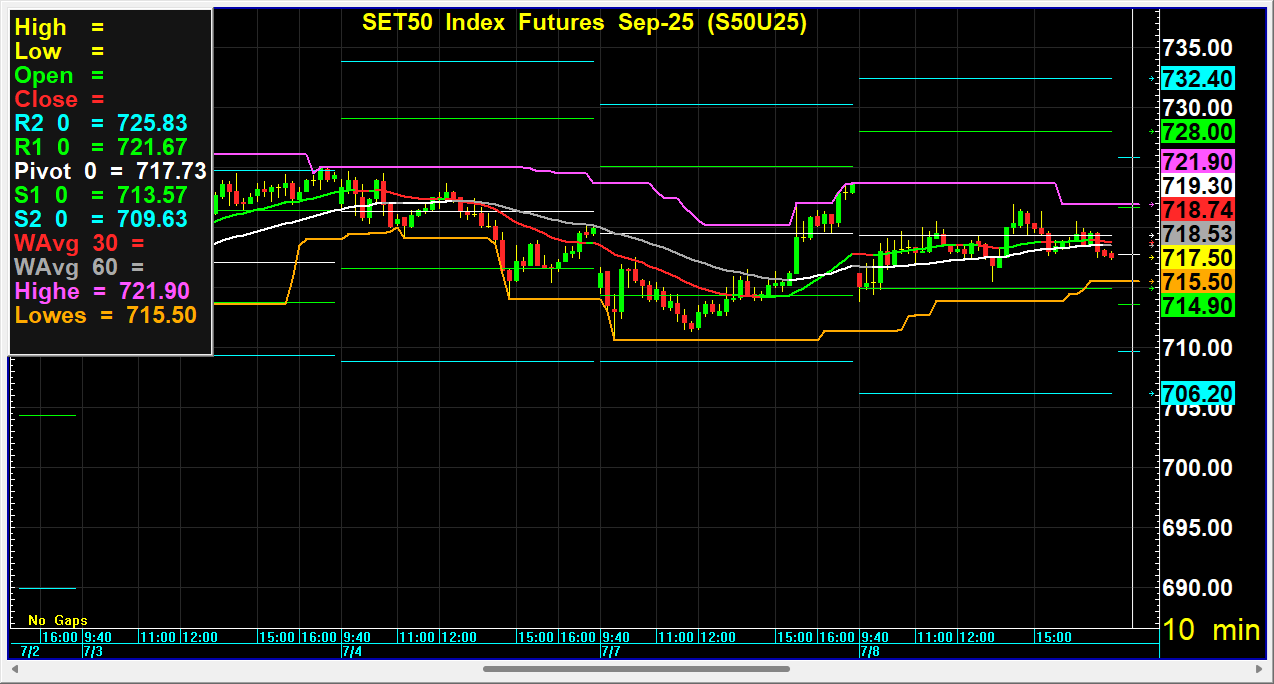1274x684 pixels.
Task: Click the red 718.74 price tag
Action: coord(1197,209)
